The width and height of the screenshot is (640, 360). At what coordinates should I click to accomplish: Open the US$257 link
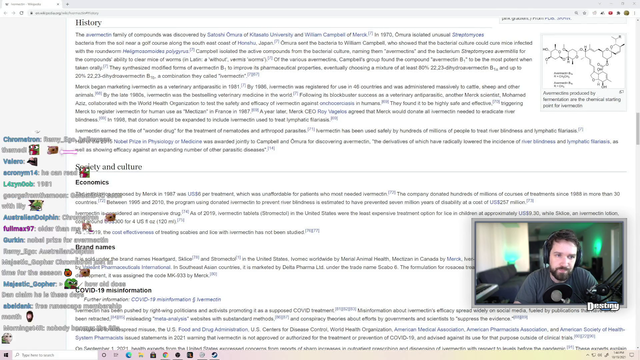click(500, 202)
